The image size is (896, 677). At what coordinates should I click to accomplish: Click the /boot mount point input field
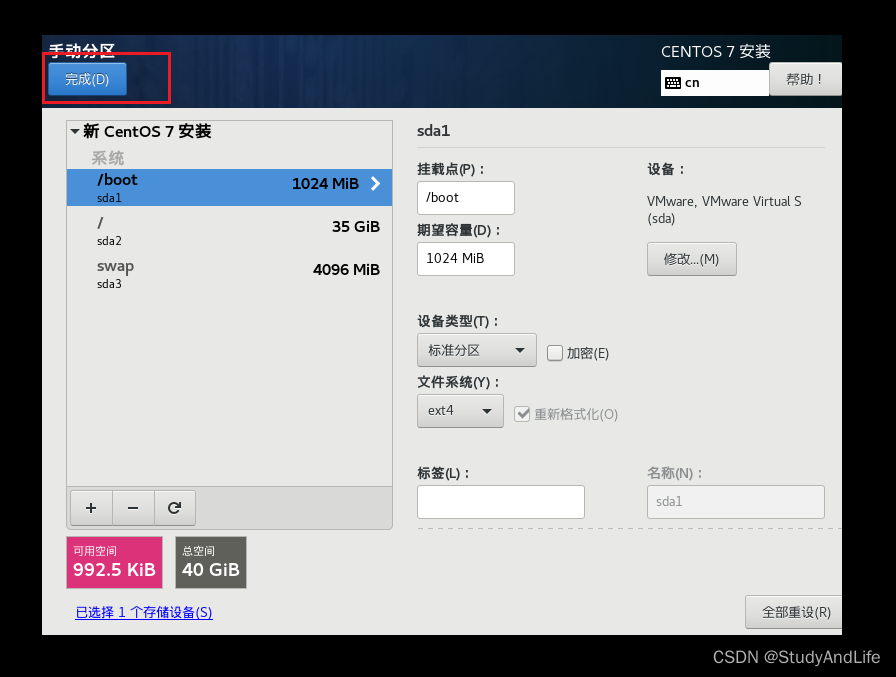[x=465, y=198]
